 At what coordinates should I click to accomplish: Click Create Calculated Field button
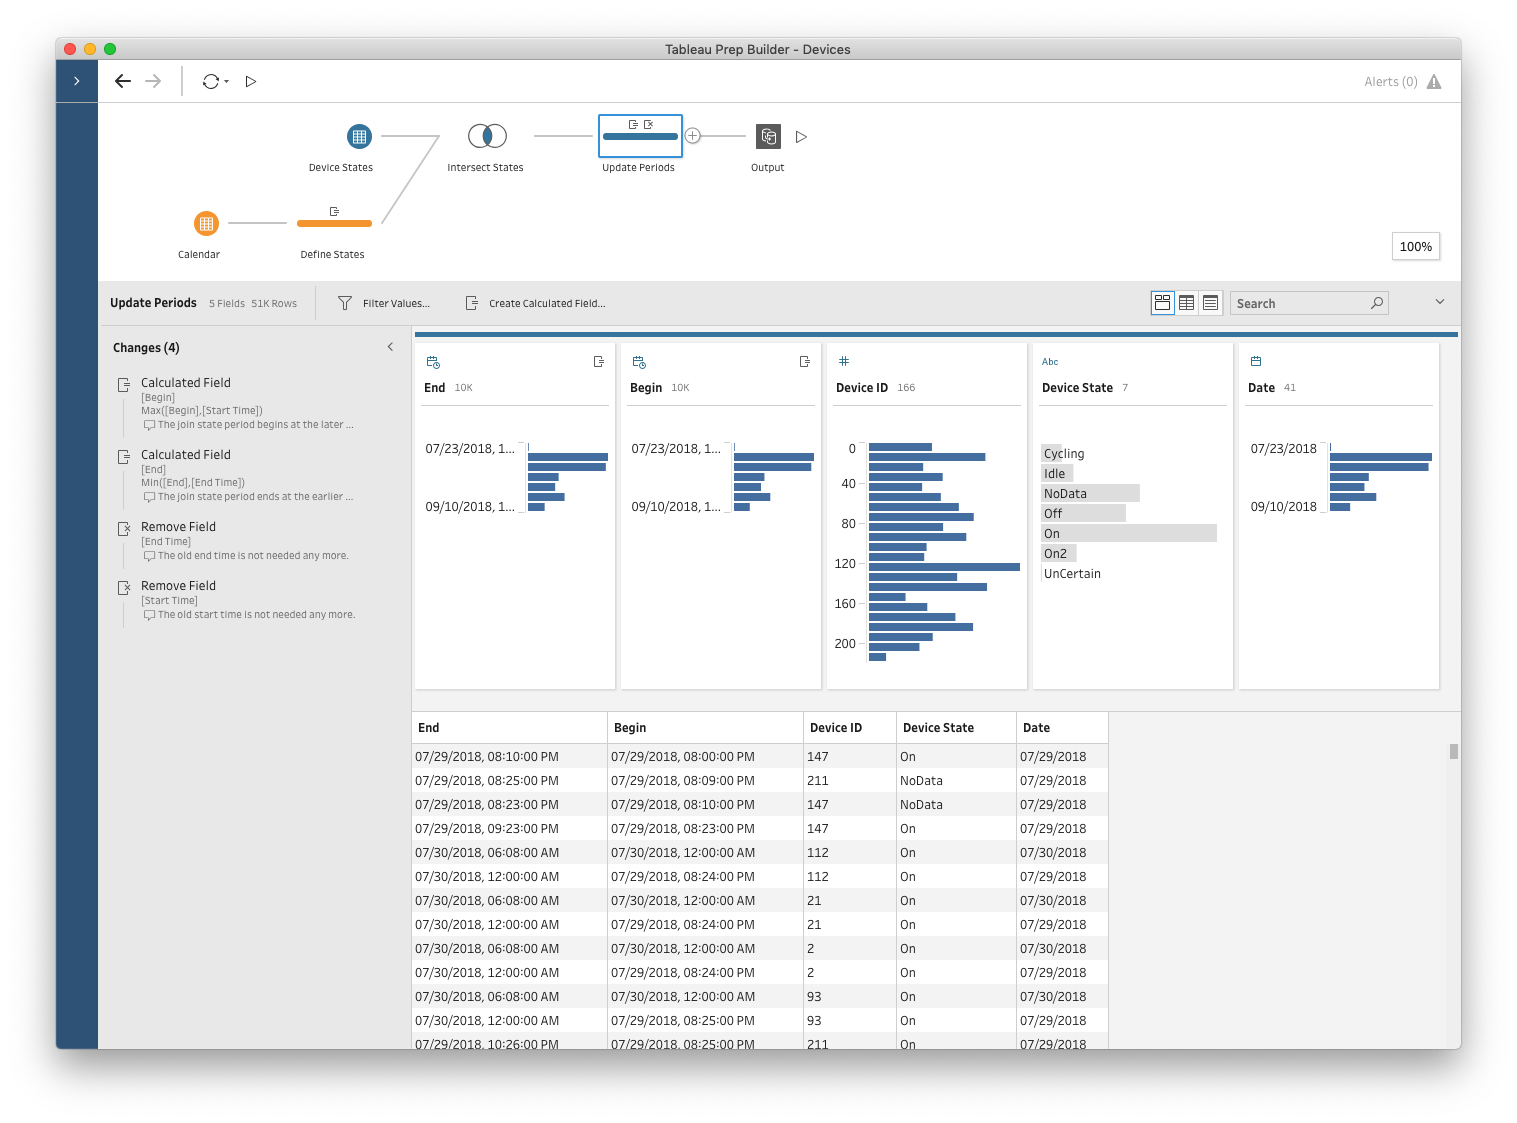536,303
